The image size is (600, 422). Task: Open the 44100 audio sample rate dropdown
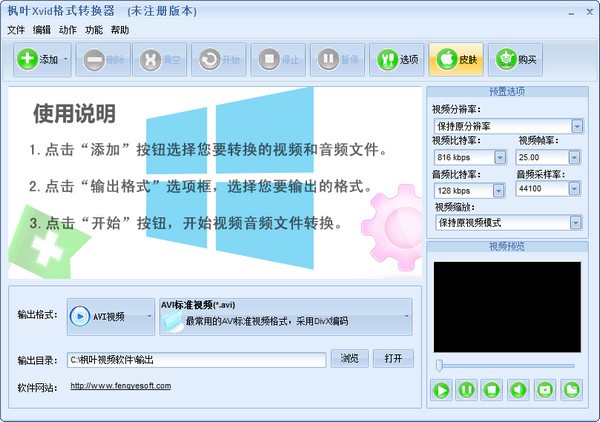point(577,189)
